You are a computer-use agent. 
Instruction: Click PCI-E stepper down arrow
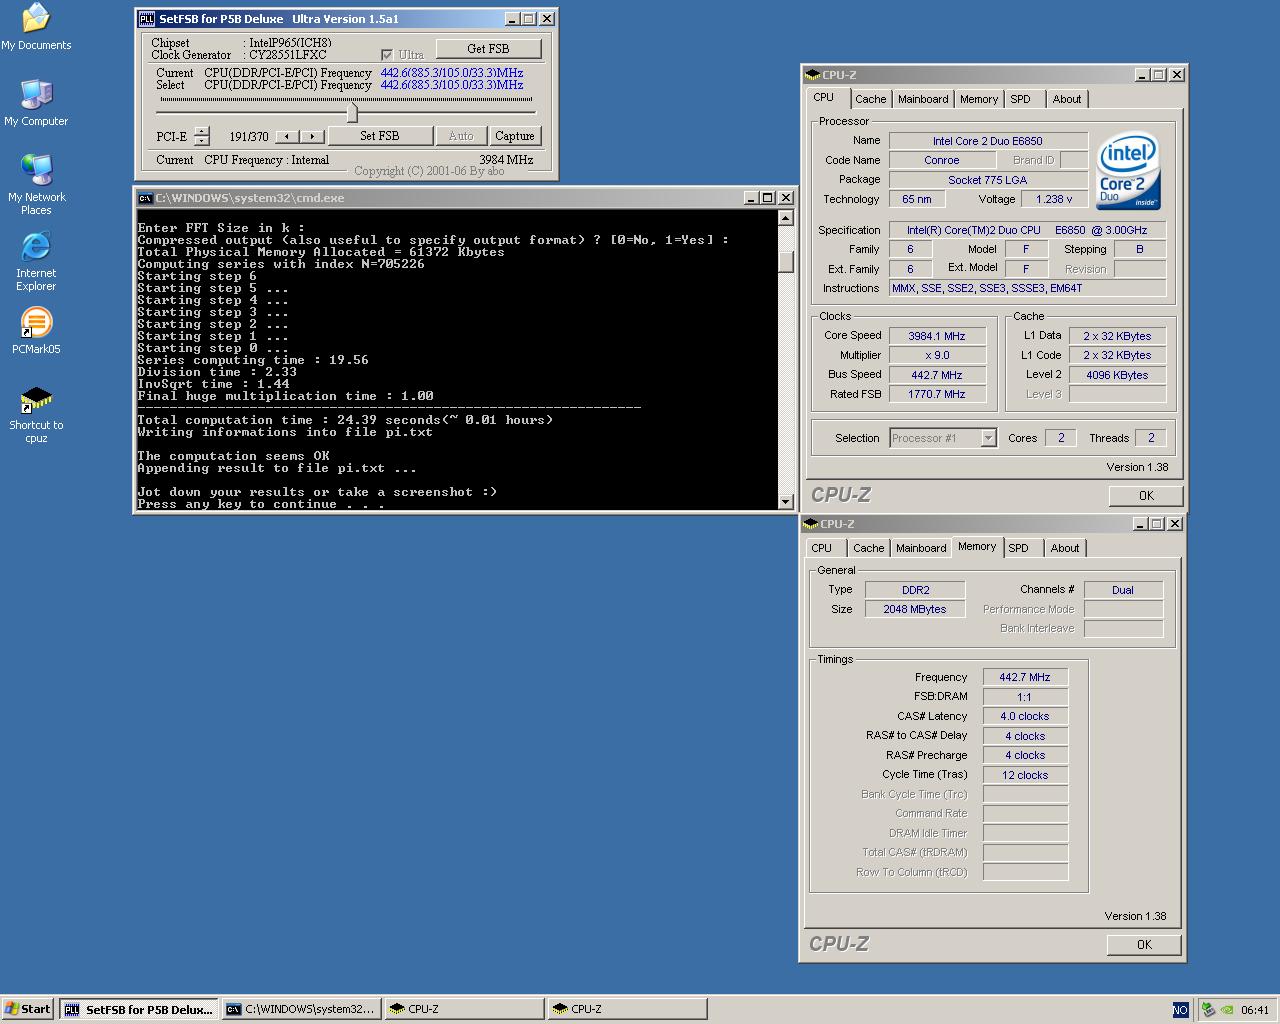pyautogui.click(x=202, y=141)
